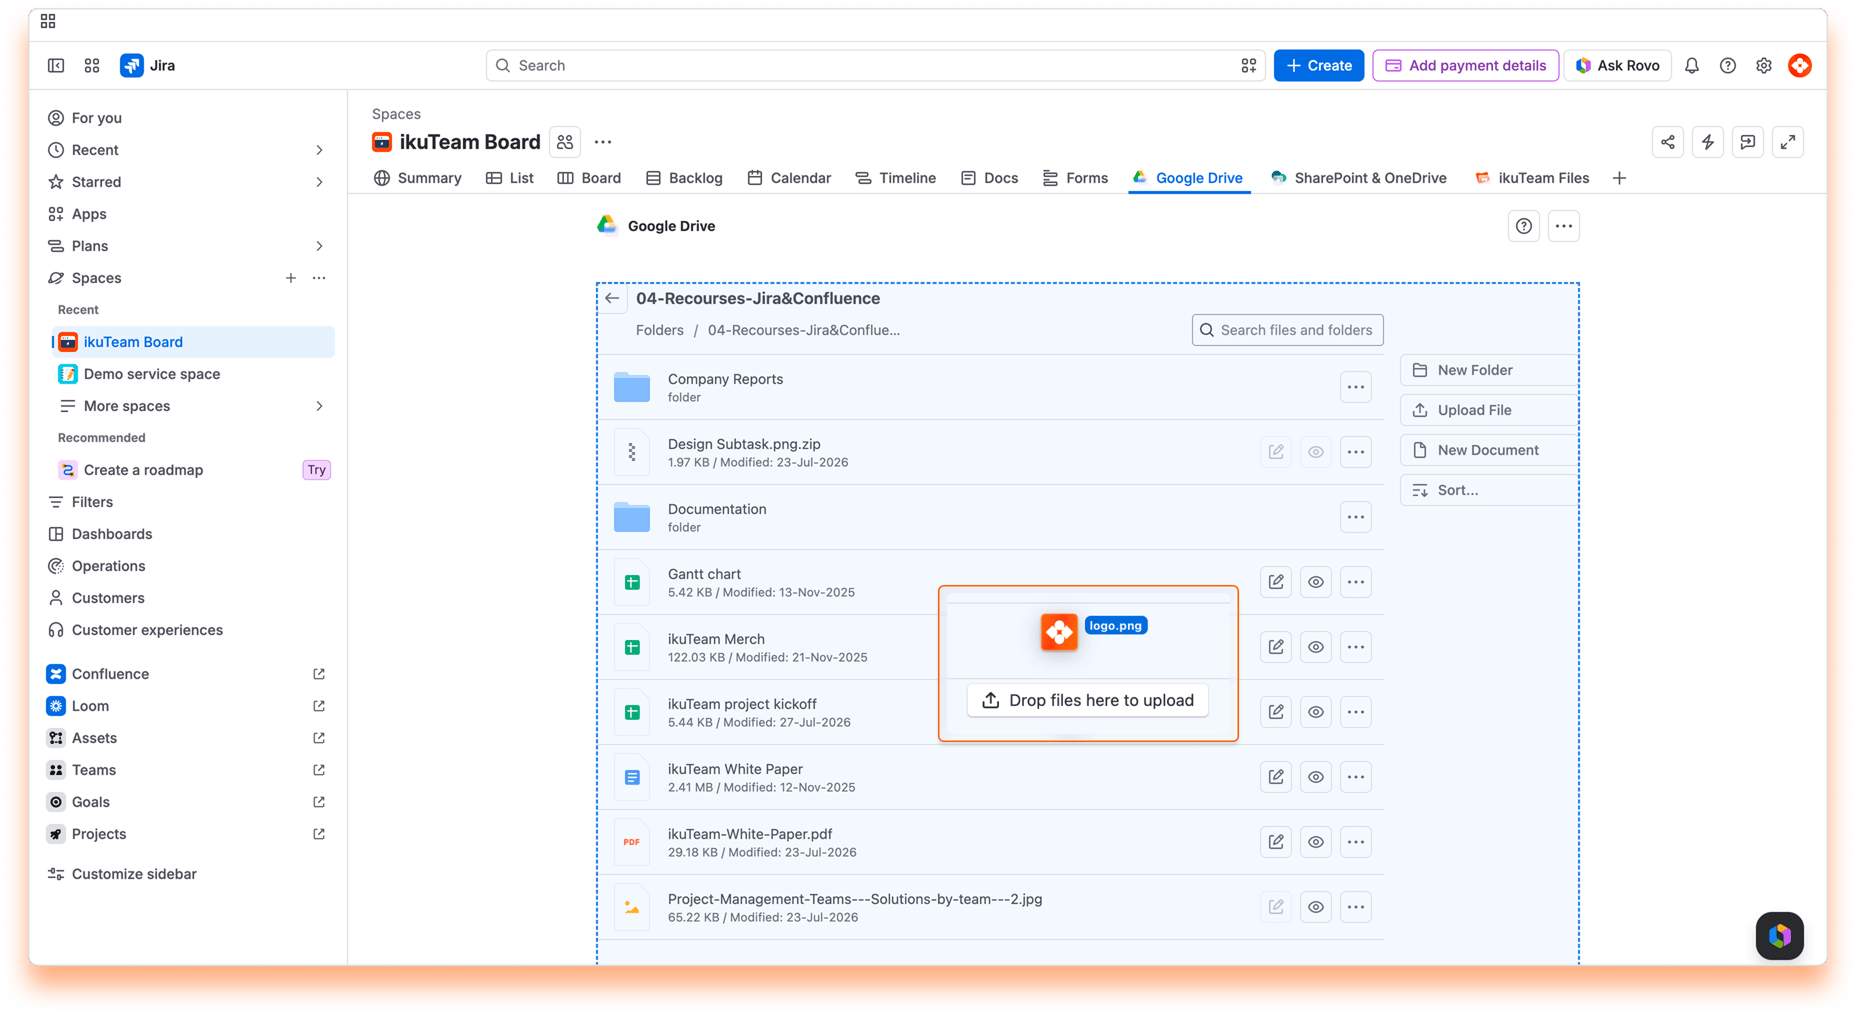Open the ikuTeam Board more actions menu
Image resolution: width=1856 pixels, height=1014 pixels.
603,142
